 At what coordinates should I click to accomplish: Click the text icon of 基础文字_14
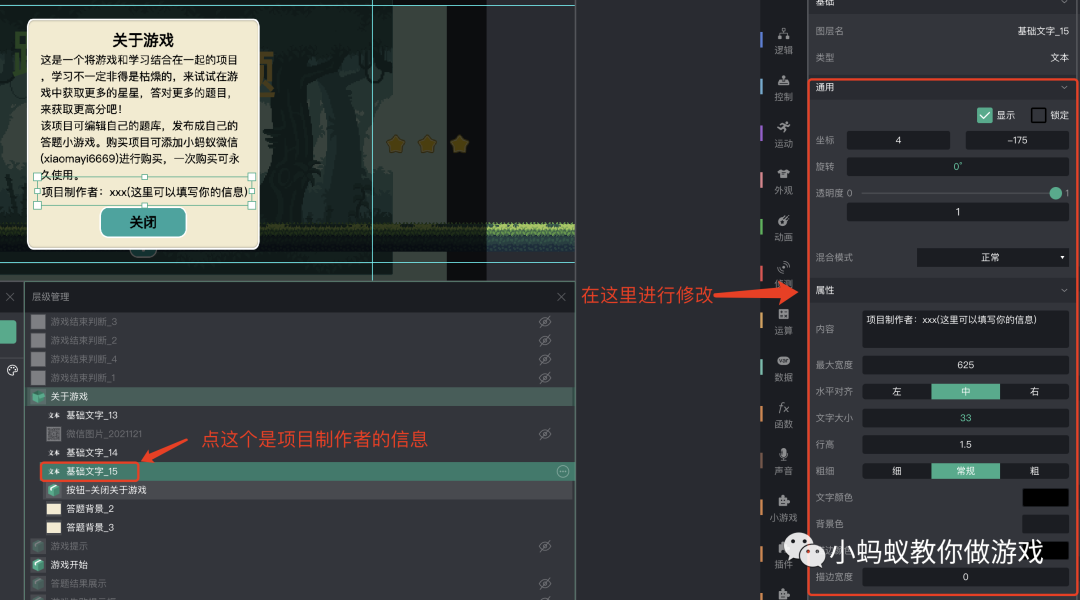tap(54, 453)
